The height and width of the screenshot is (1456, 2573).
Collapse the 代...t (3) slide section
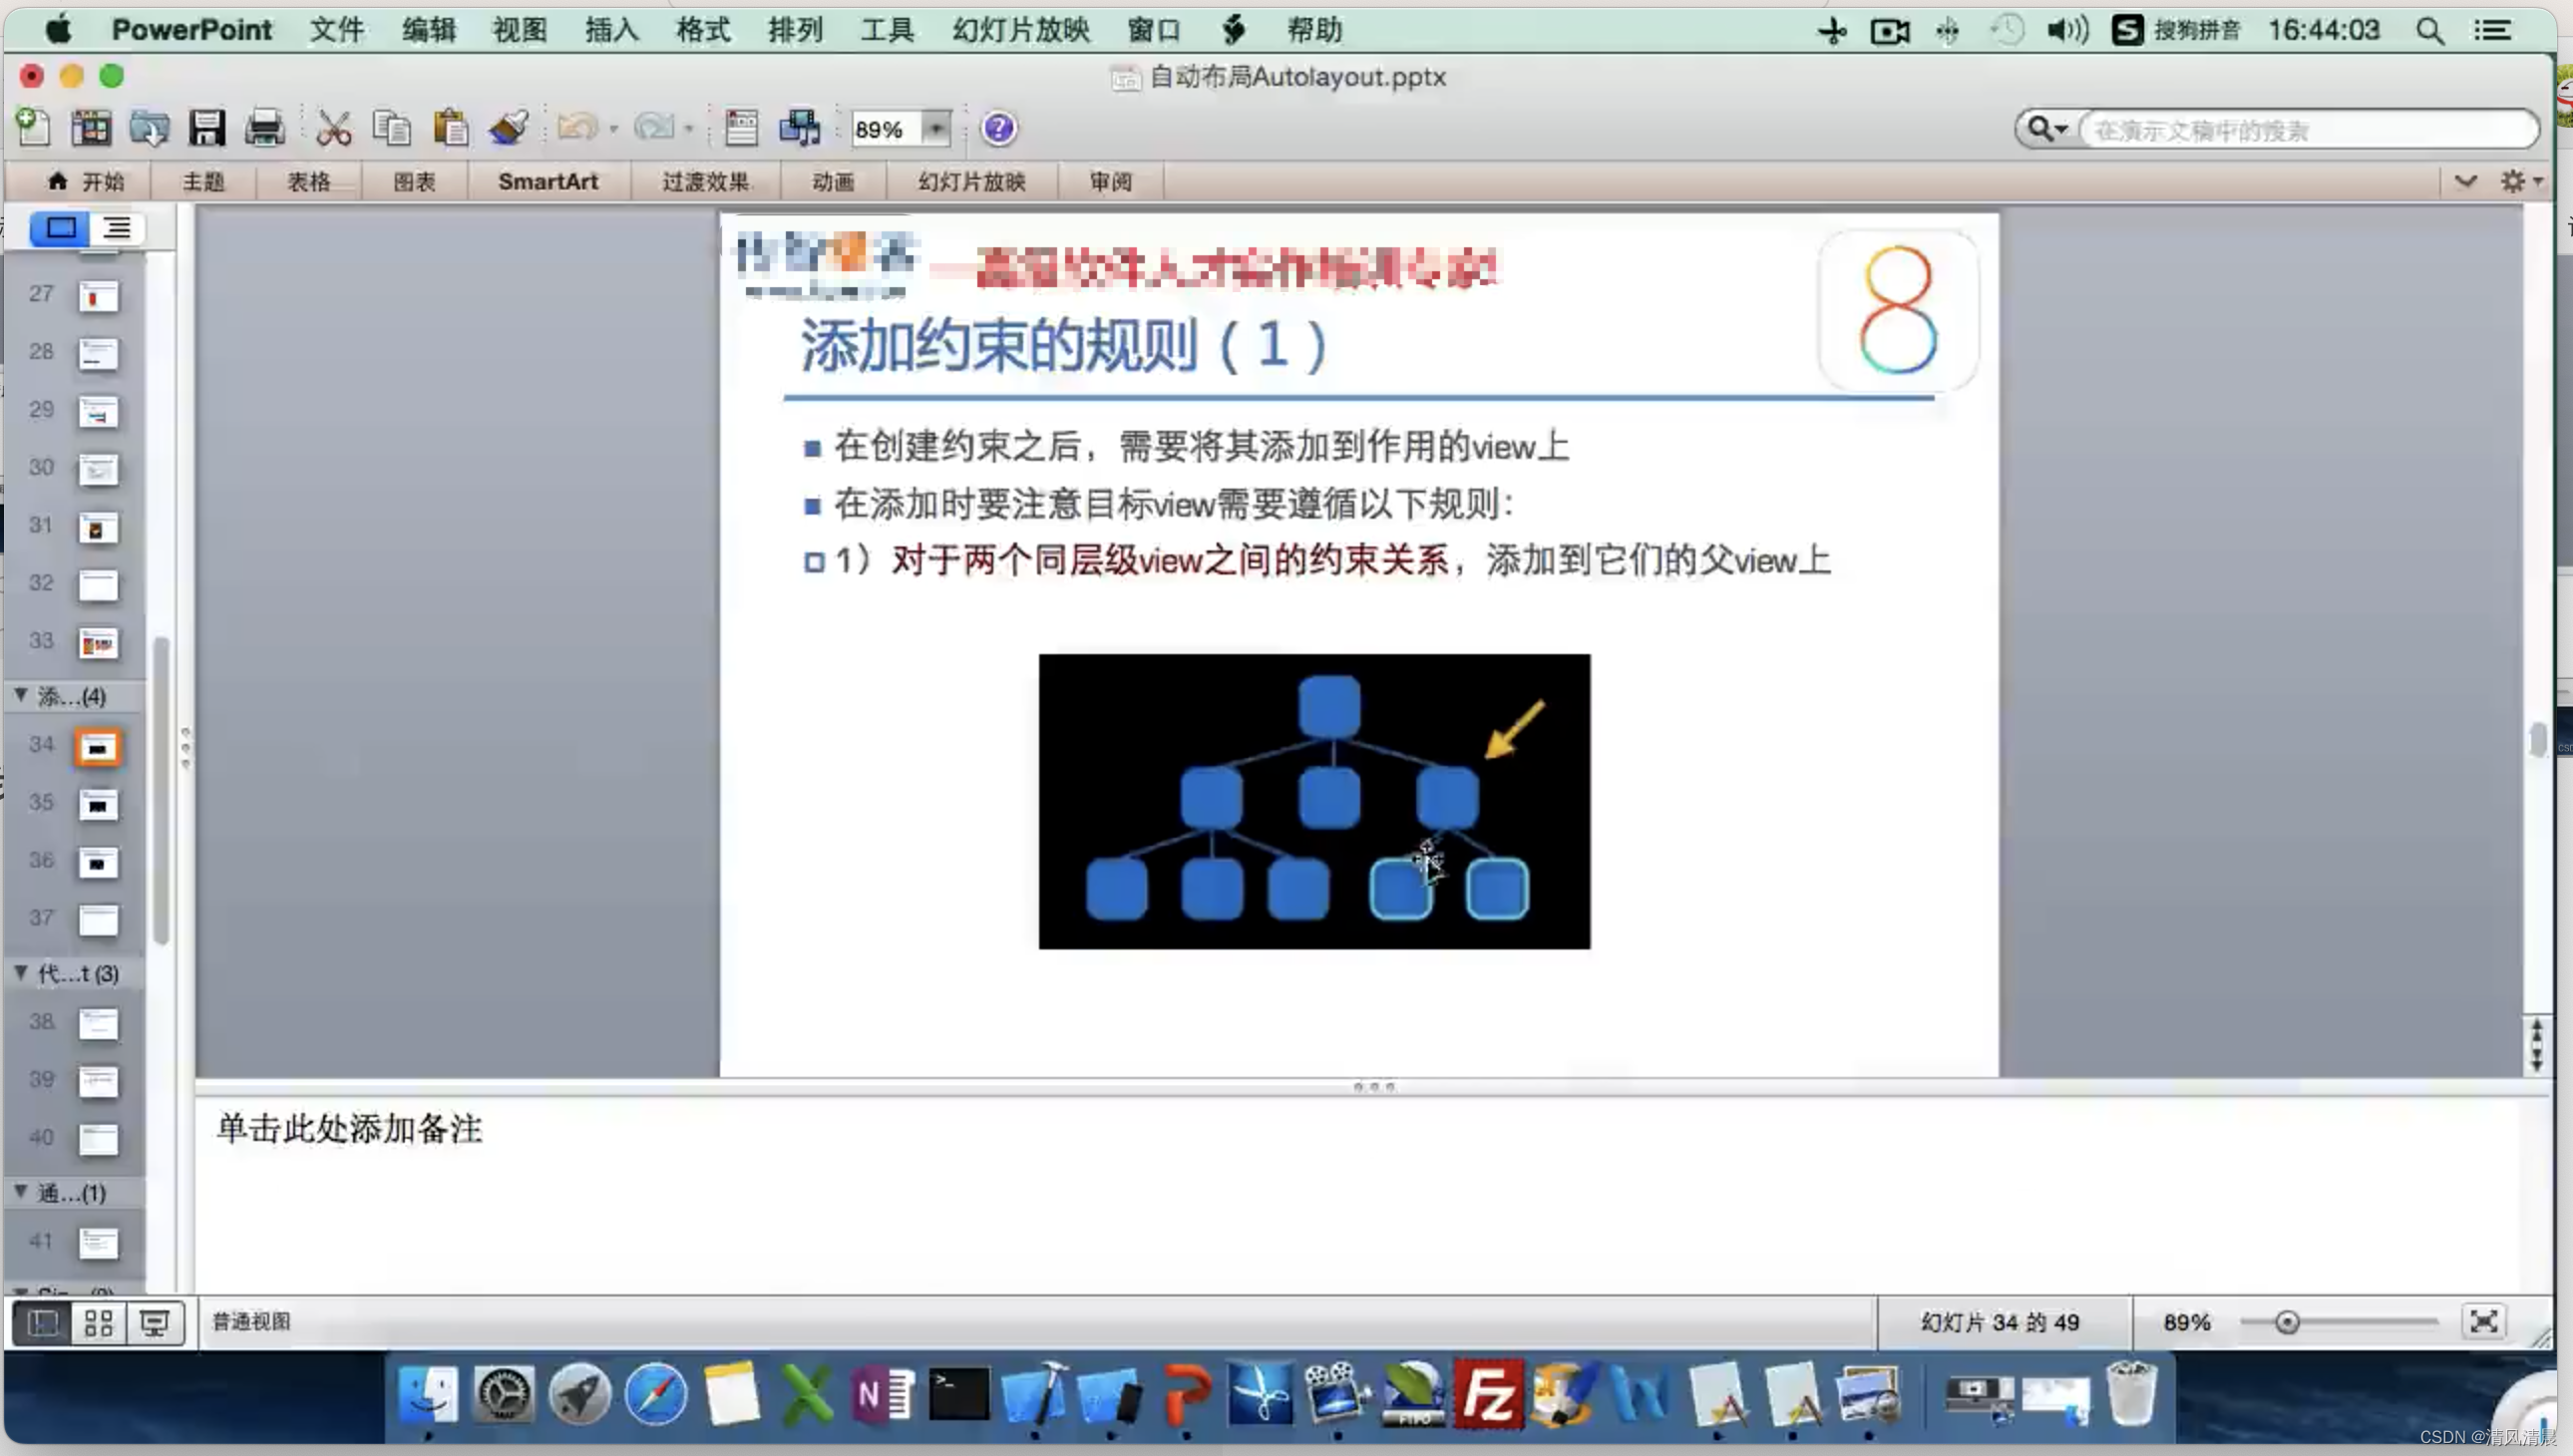click(21, 972)
